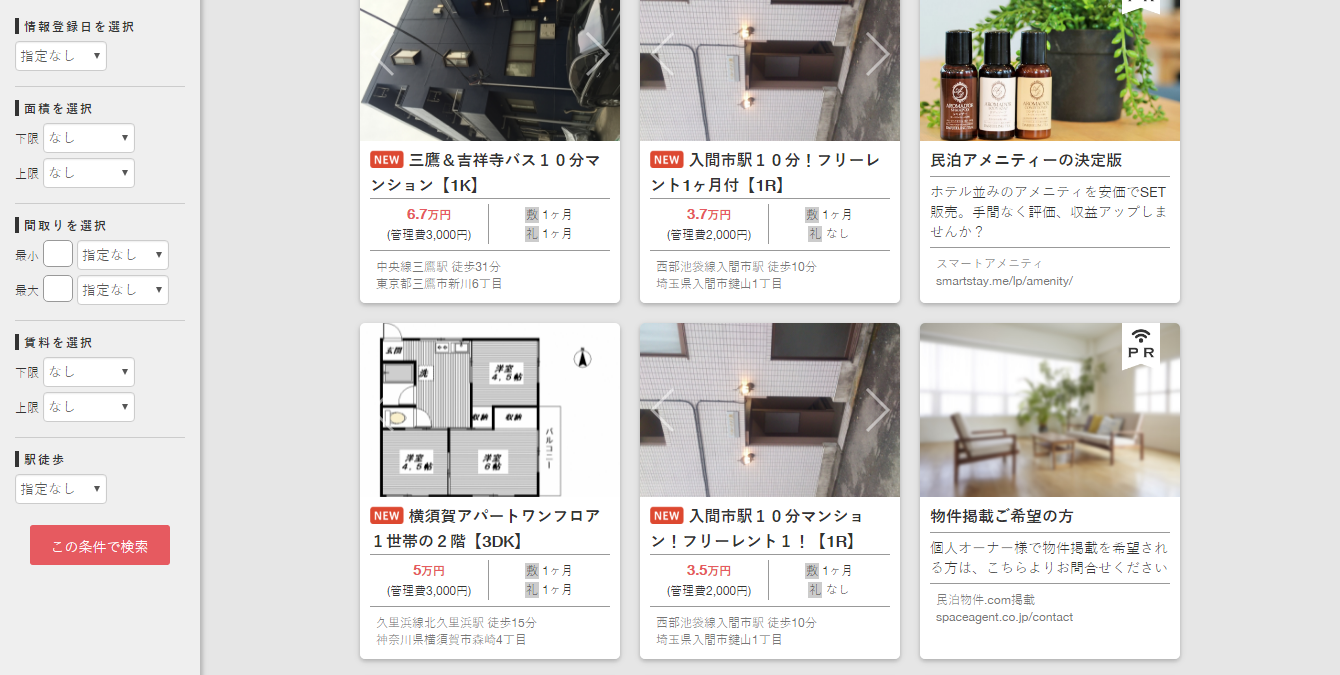Click previous-image arrow on 入間市駅１０分 フリーレント1ヶ月付 photo
Screen dimensions: 1340x675
point(663,53)
